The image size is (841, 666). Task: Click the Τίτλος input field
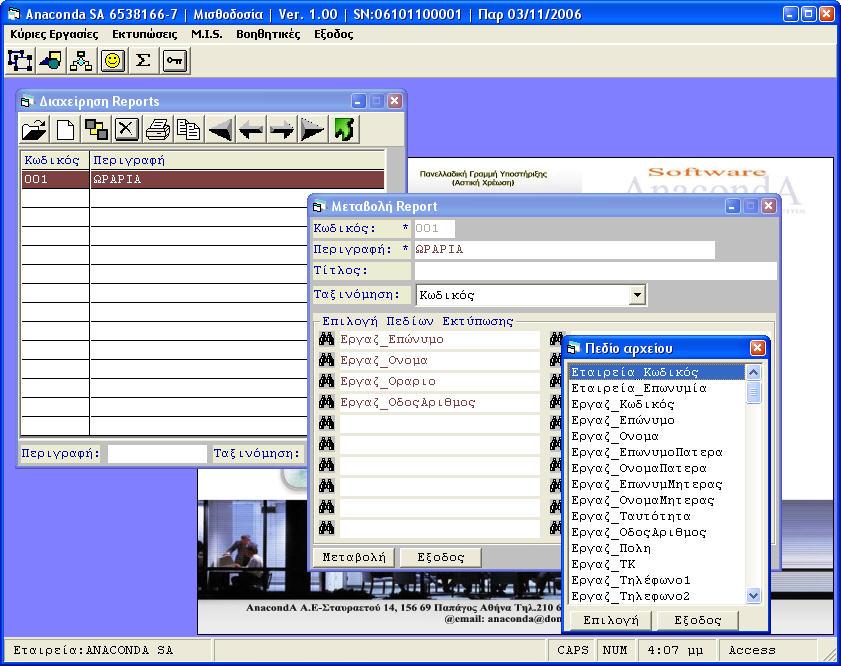click(x=595, y=271)
